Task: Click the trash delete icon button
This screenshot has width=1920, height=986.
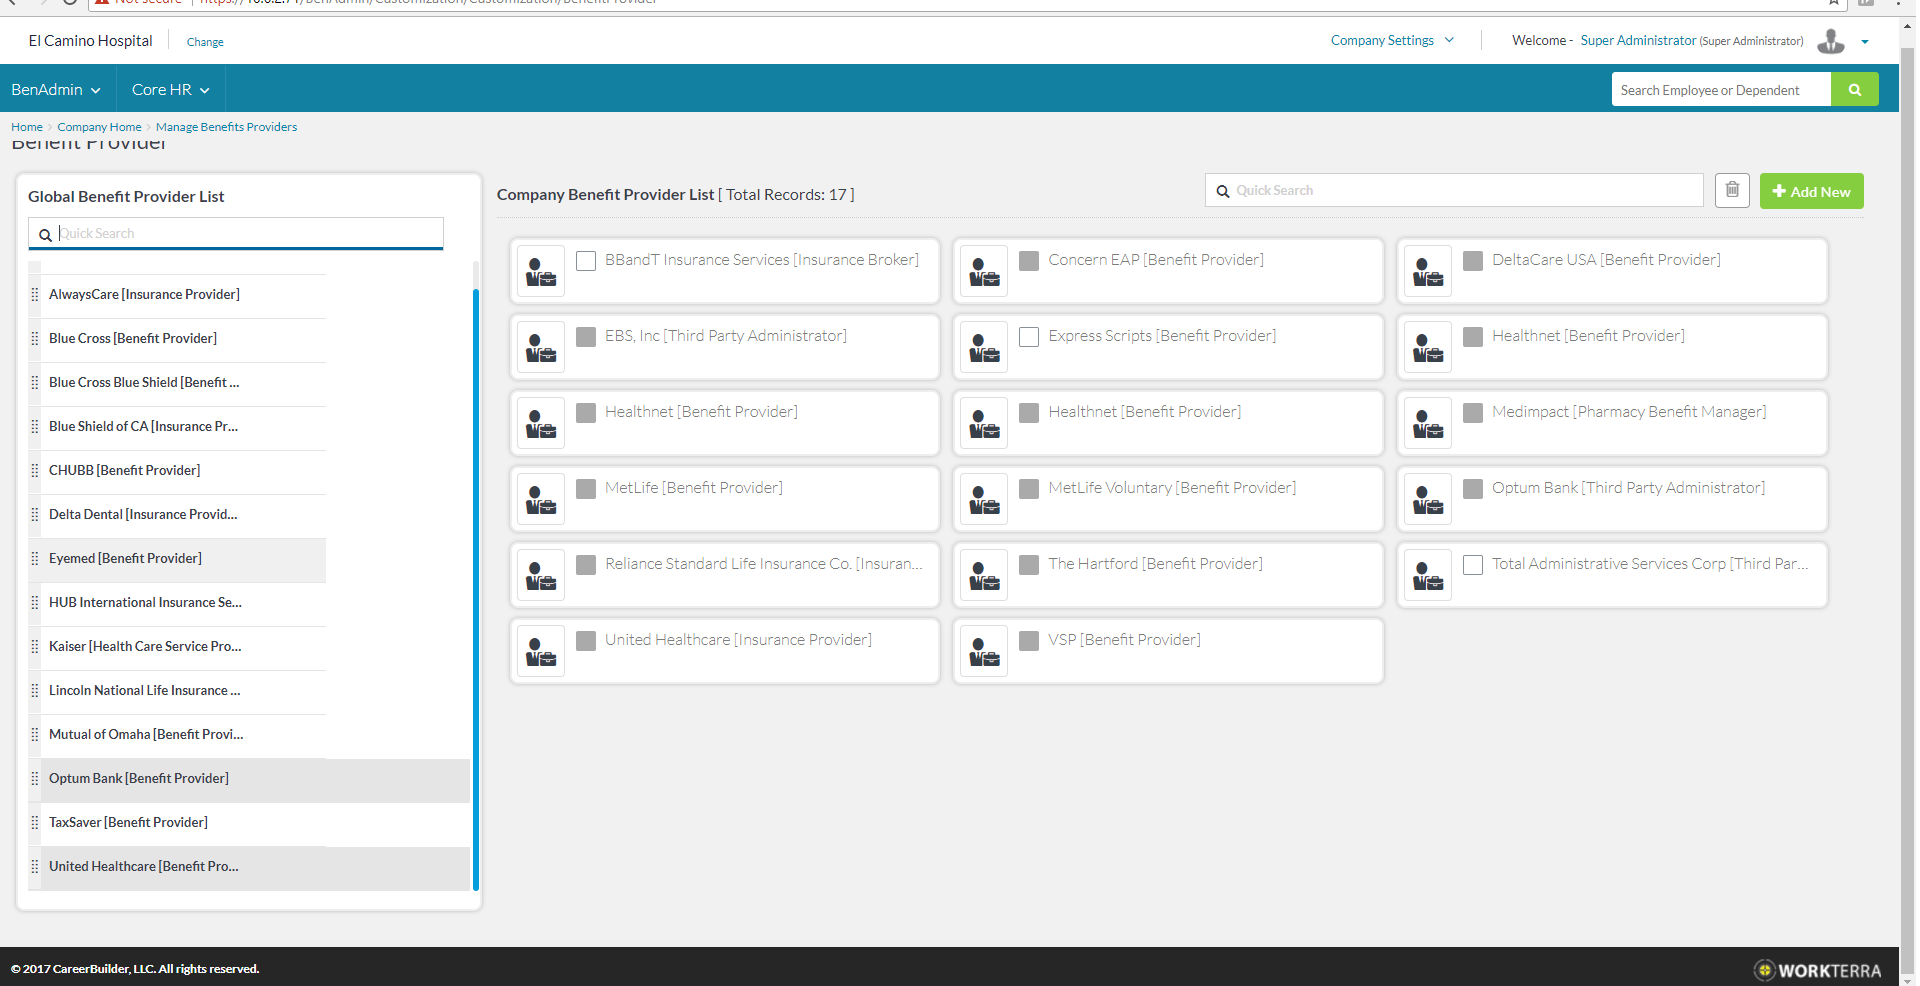Action: [1732, 190]
